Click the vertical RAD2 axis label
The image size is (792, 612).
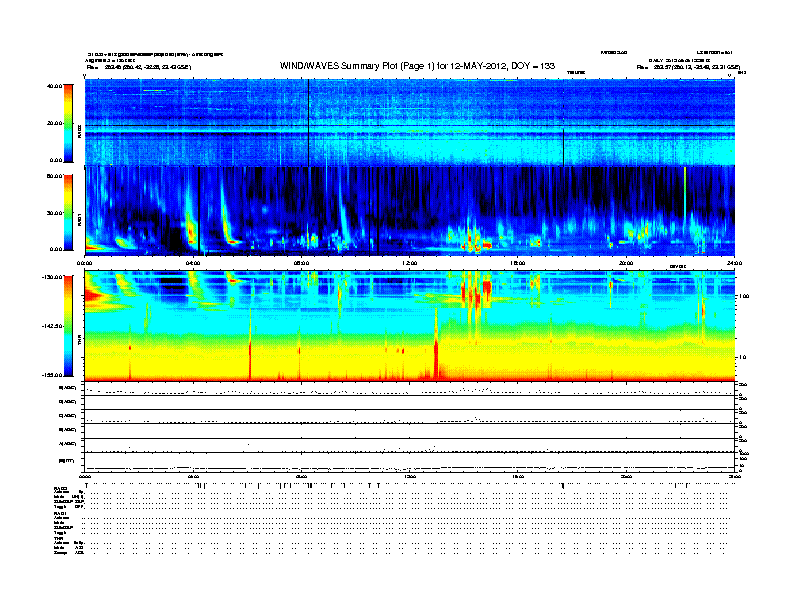pyautogui.click(x=79, y=132)
